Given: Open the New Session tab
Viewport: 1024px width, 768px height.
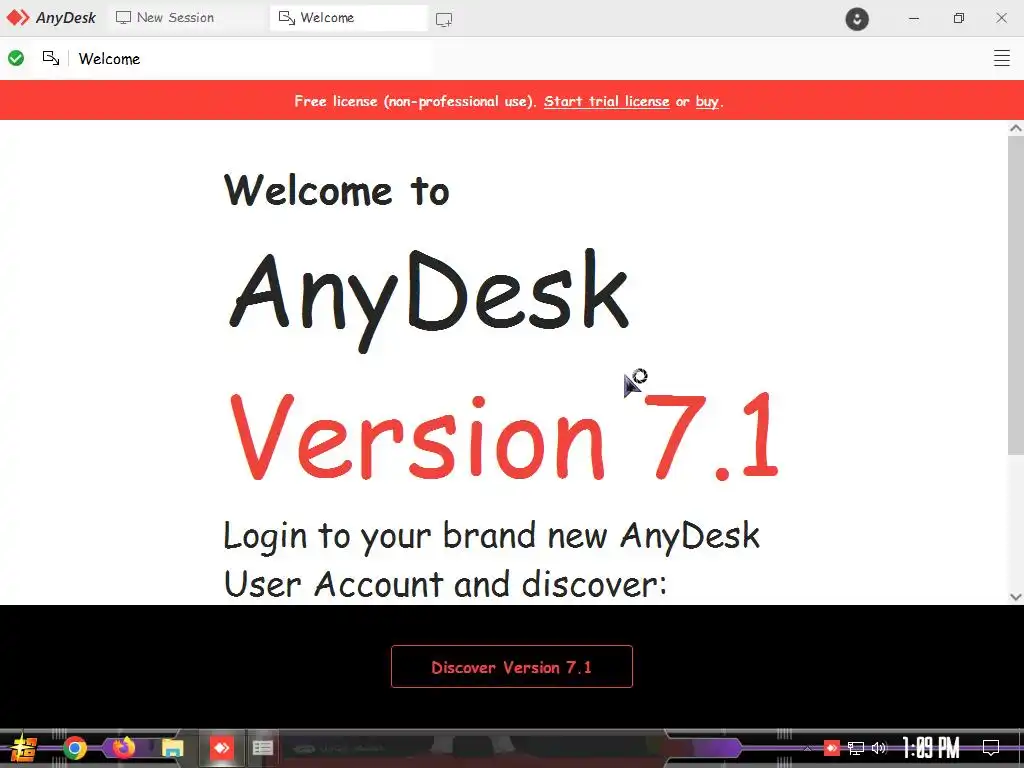Looking at the screenshot, I should coord(165,18).
